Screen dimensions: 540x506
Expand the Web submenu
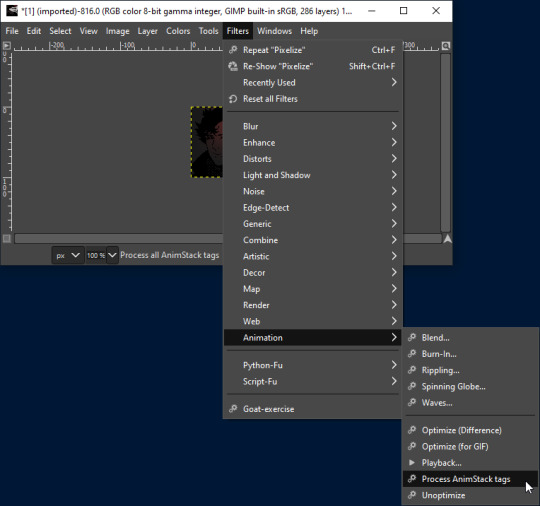point(312,321)
